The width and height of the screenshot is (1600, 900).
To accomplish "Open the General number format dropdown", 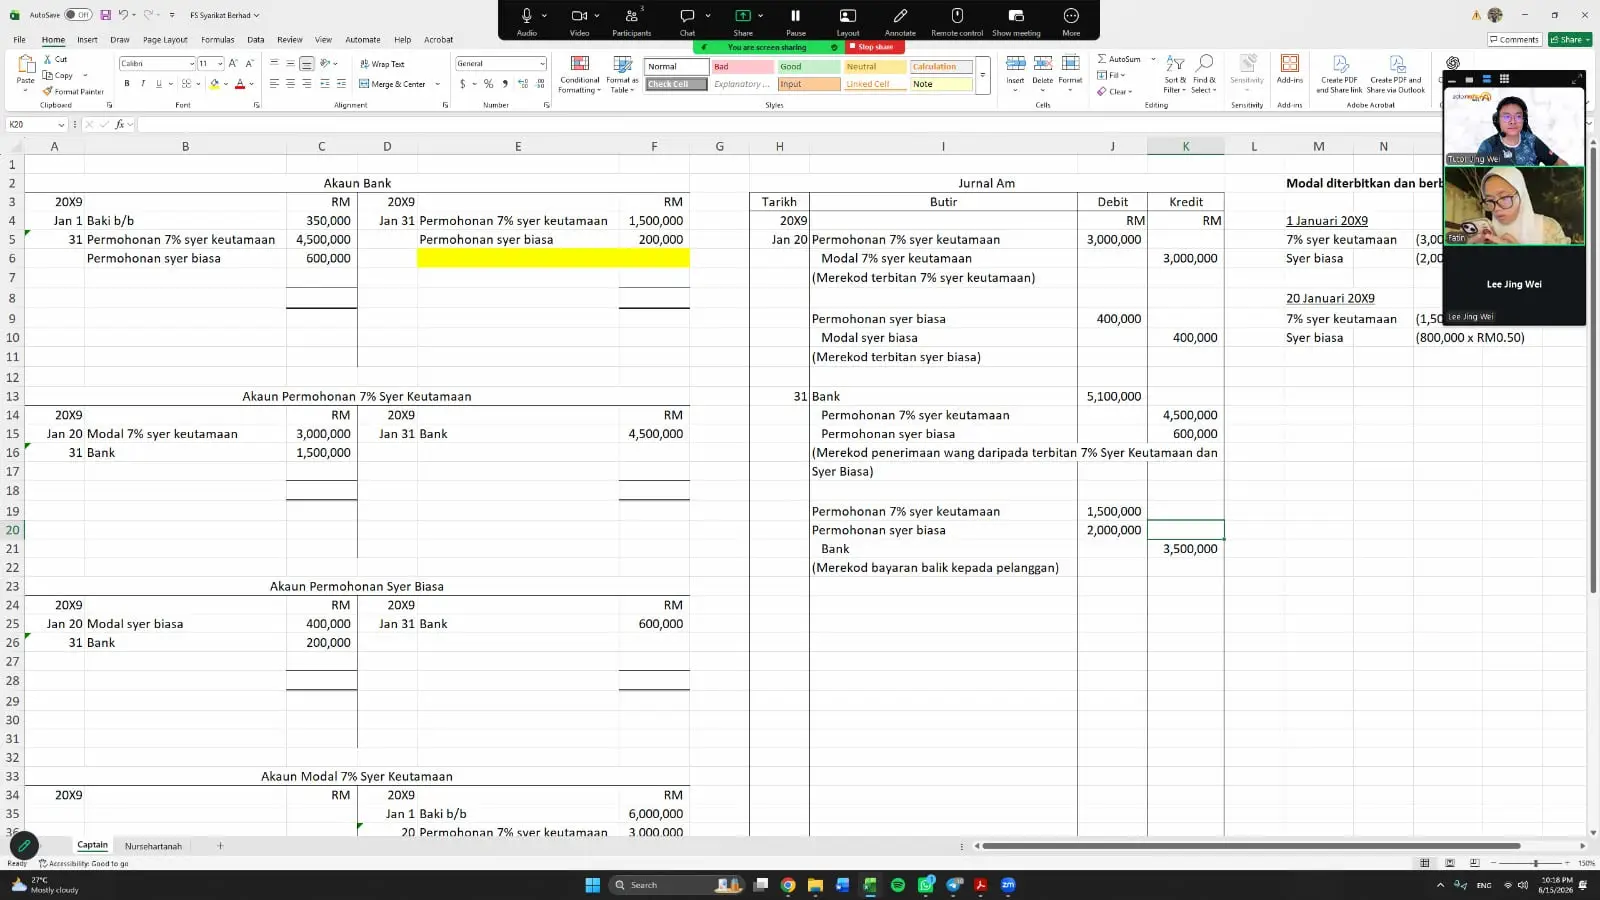I will click(x=542, y=64).
